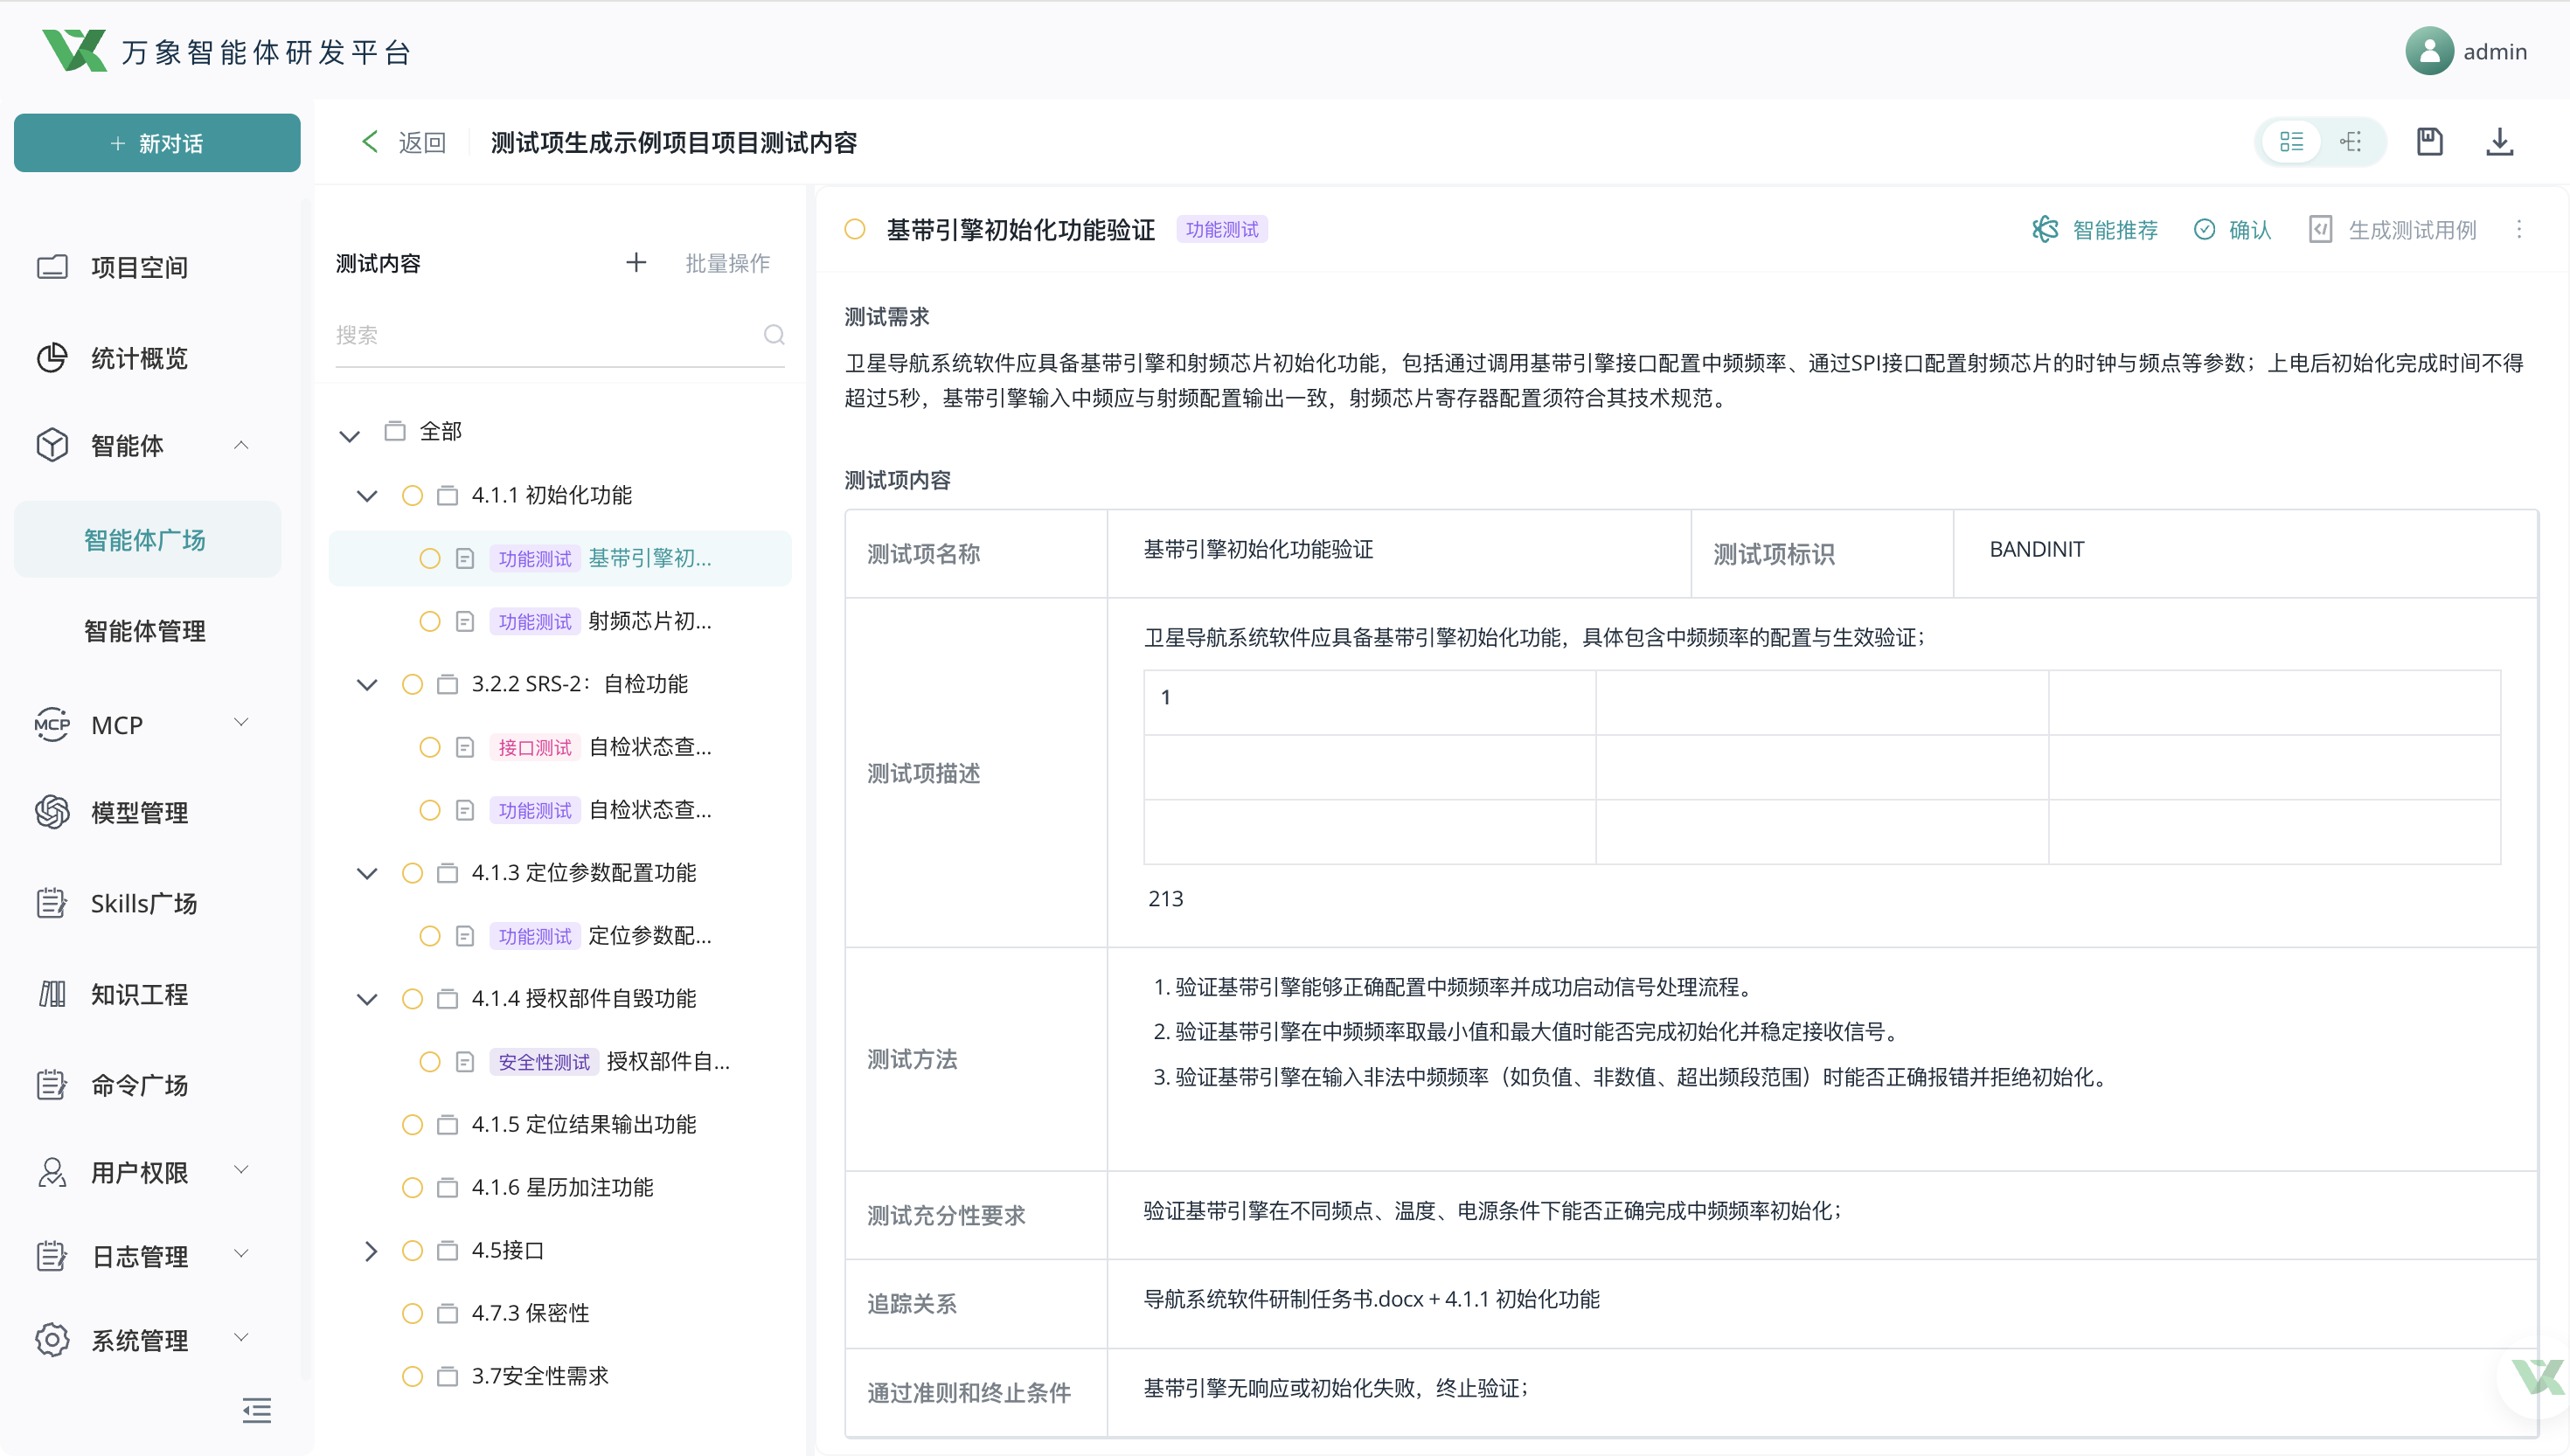The image size is (2570, 1456).
Task: Switch to list view layout icon
Action: [2291, 142]
